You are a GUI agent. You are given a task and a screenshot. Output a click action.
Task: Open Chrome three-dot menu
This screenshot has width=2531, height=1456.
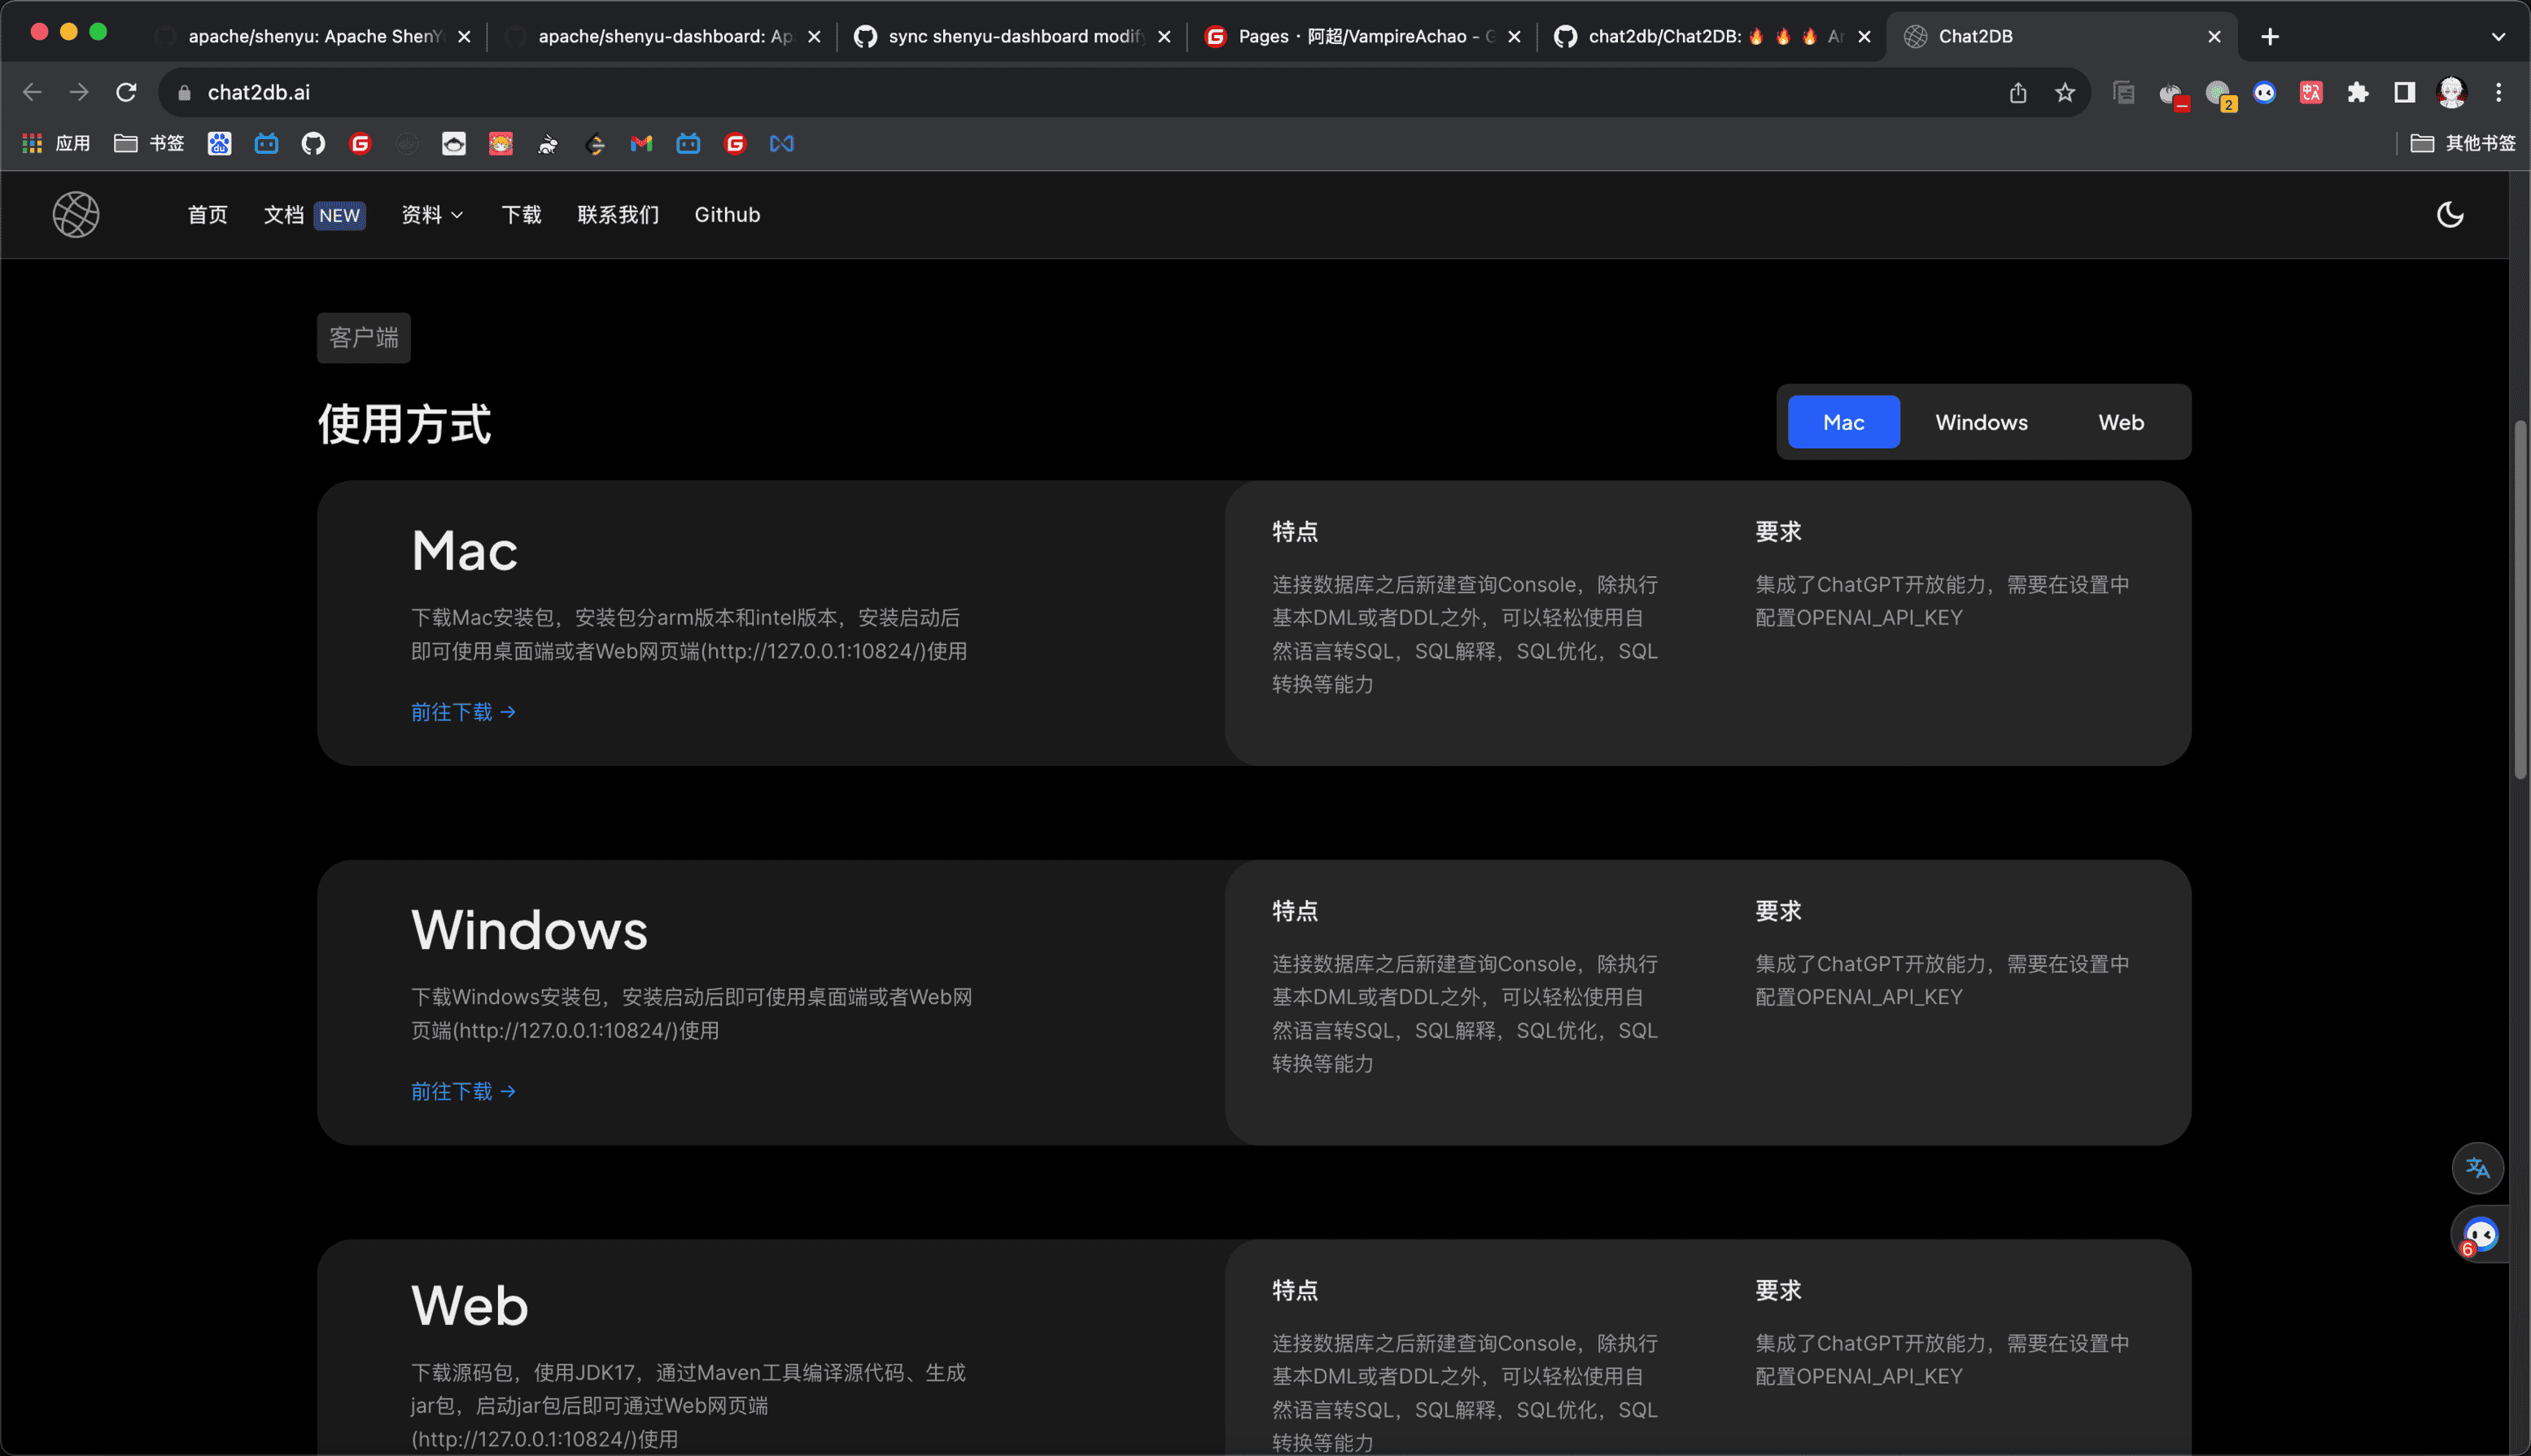pos(2498,92)
